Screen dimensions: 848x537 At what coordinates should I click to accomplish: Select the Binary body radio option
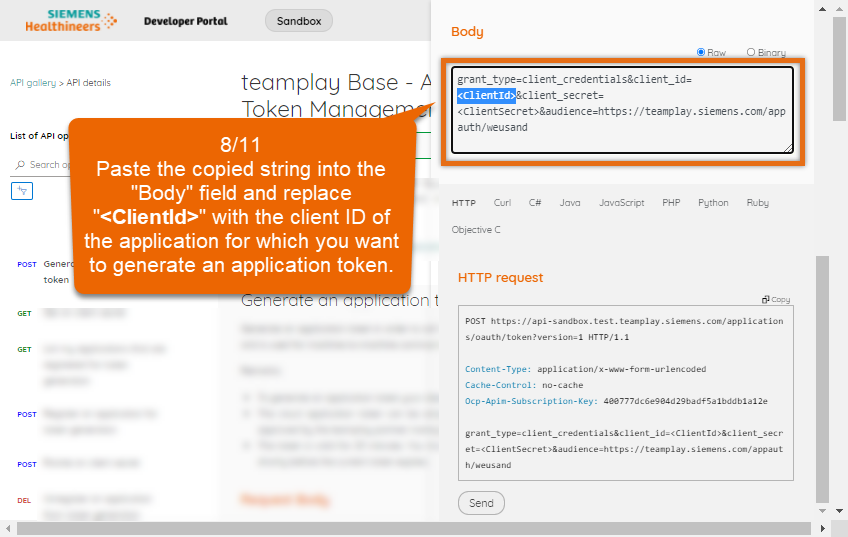(x=750, y=53)
